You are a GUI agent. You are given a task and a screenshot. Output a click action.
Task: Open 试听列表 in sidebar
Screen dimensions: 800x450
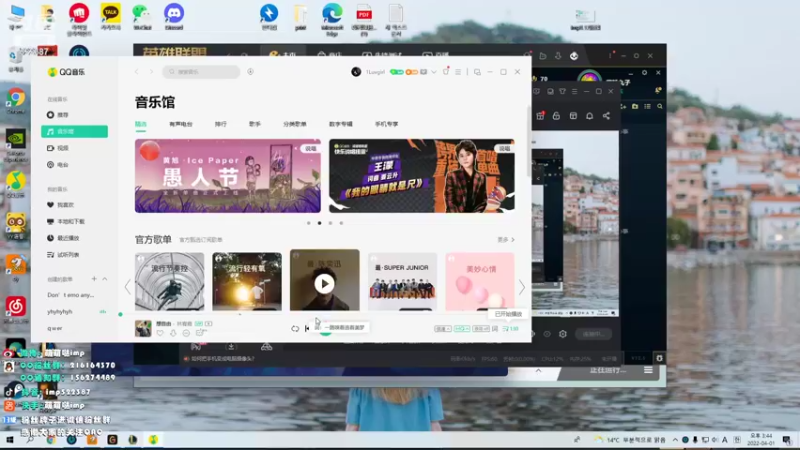coord(63,255)
